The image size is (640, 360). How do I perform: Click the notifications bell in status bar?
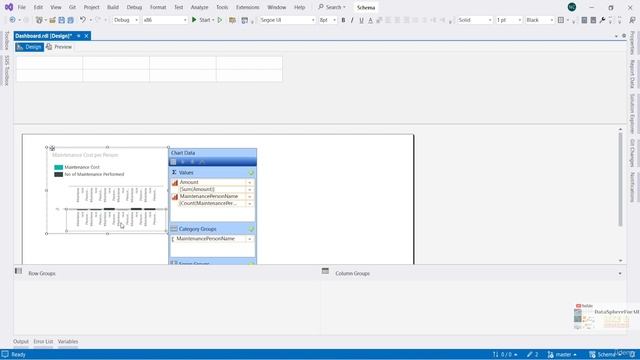(x=632, y=354)
